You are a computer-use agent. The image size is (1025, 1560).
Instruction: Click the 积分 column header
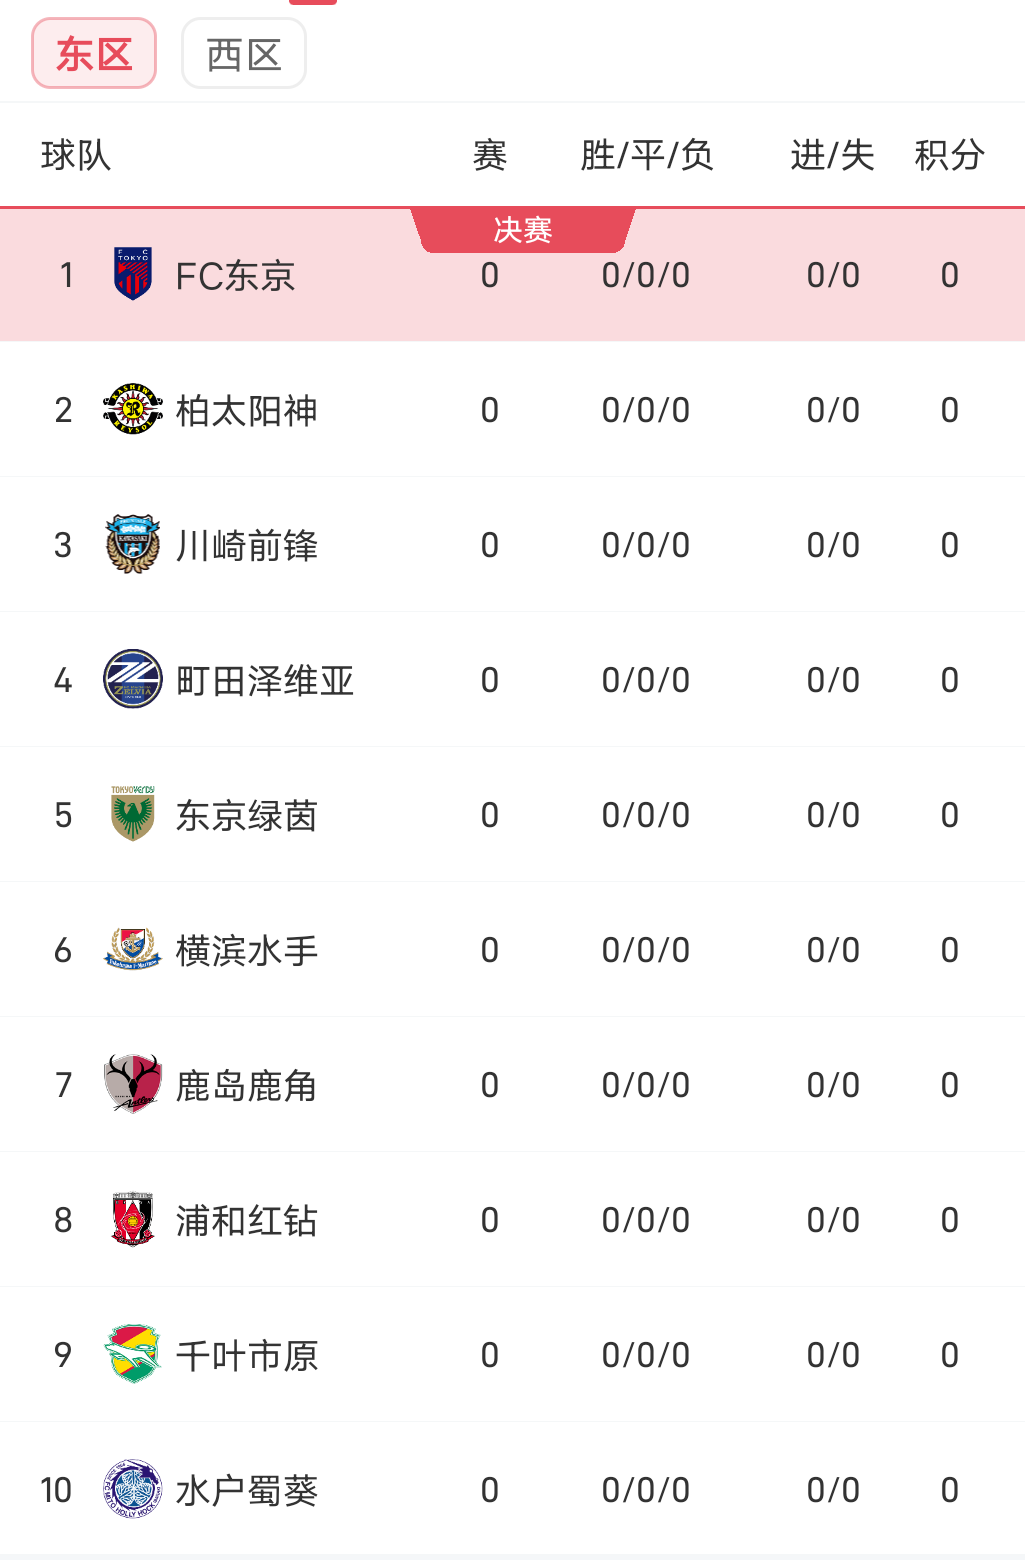[949, 155]
